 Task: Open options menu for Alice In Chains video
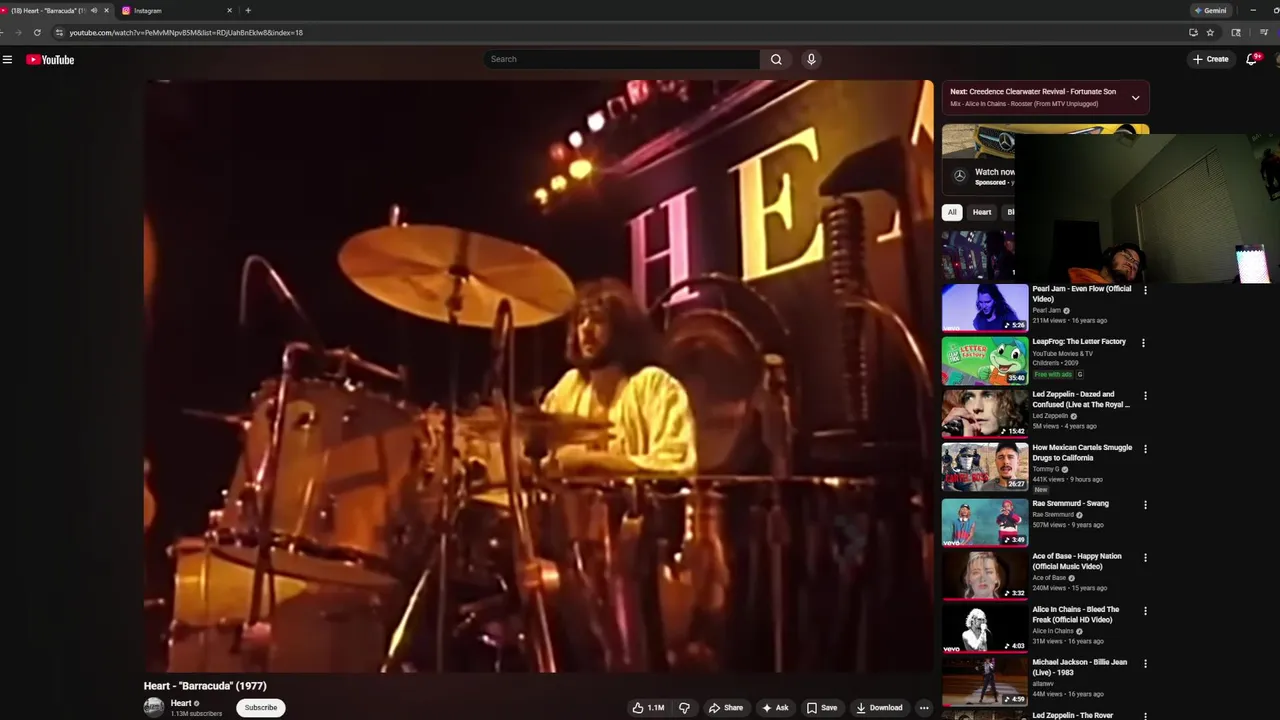point(1145,611)
